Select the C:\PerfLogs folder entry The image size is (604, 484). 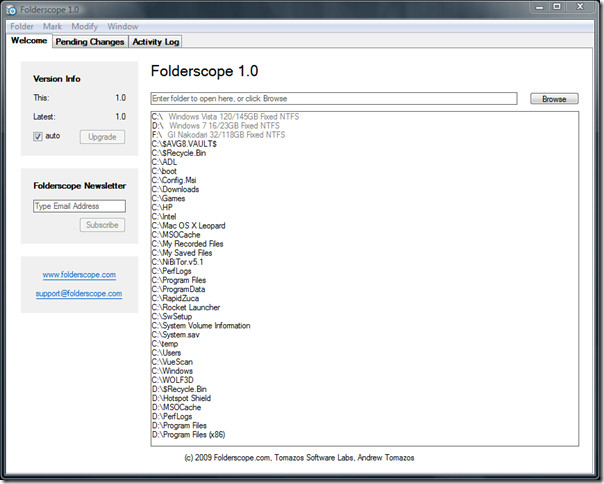(x=171, y=271)
